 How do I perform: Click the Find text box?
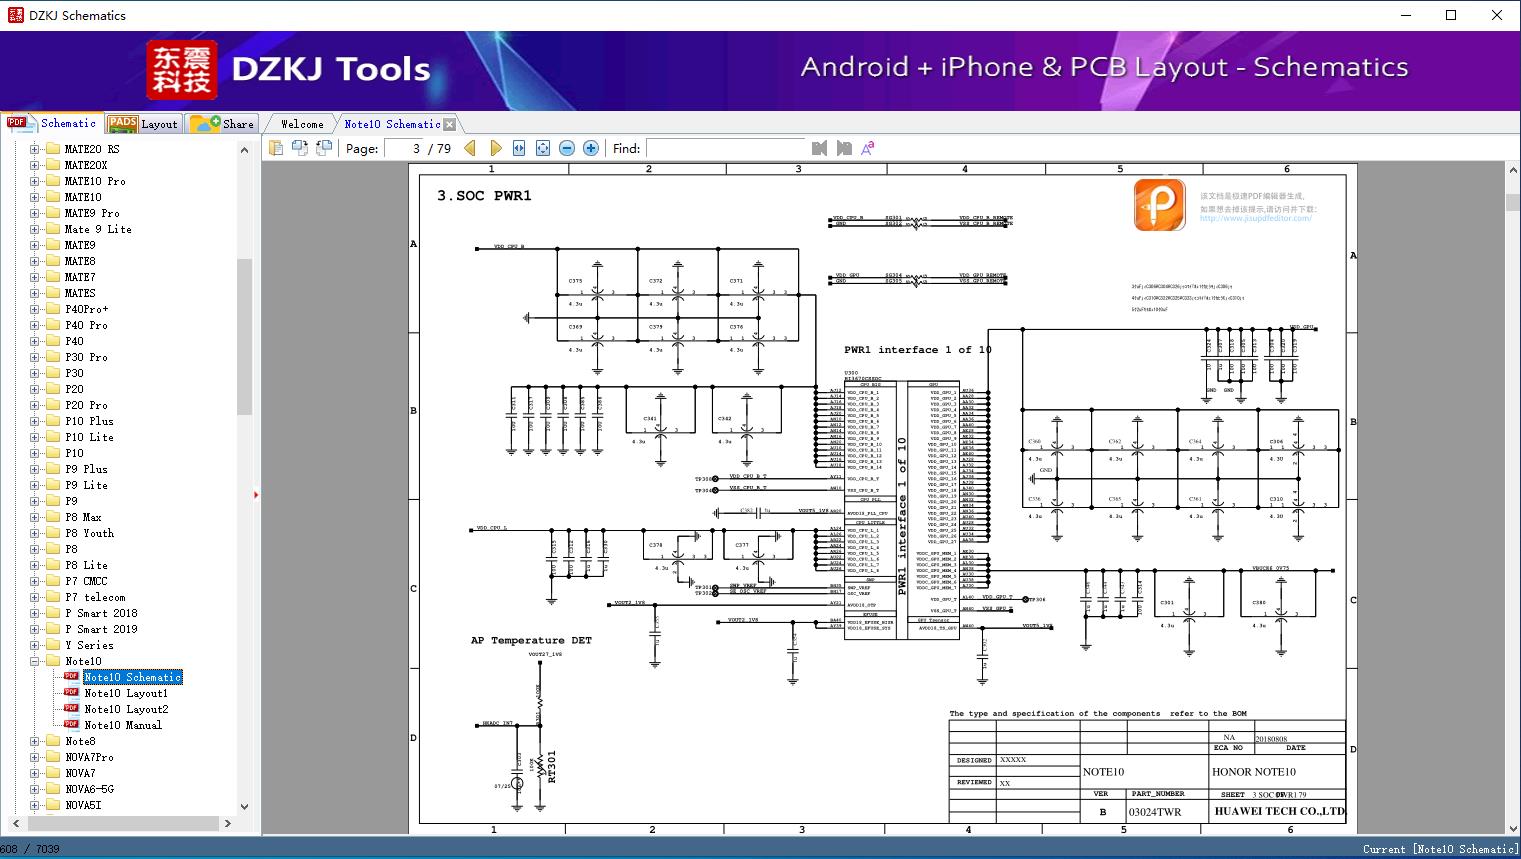coord(725,148)
